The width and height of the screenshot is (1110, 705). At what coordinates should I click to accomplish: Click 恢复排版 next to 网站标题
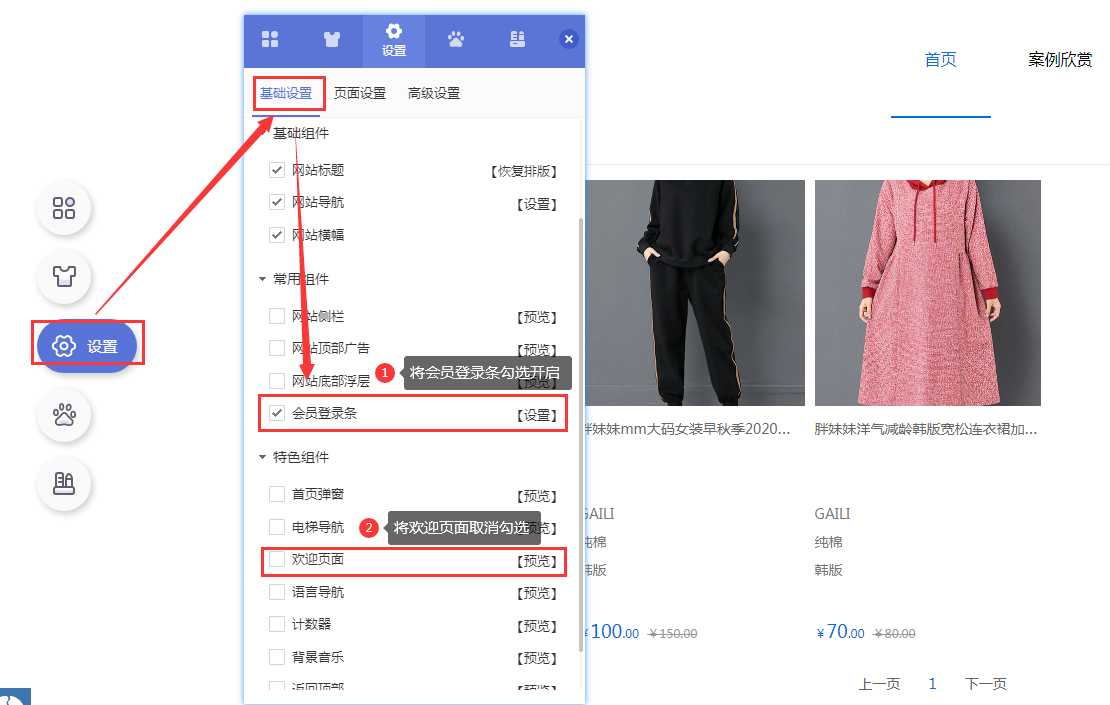click(524, 171)
